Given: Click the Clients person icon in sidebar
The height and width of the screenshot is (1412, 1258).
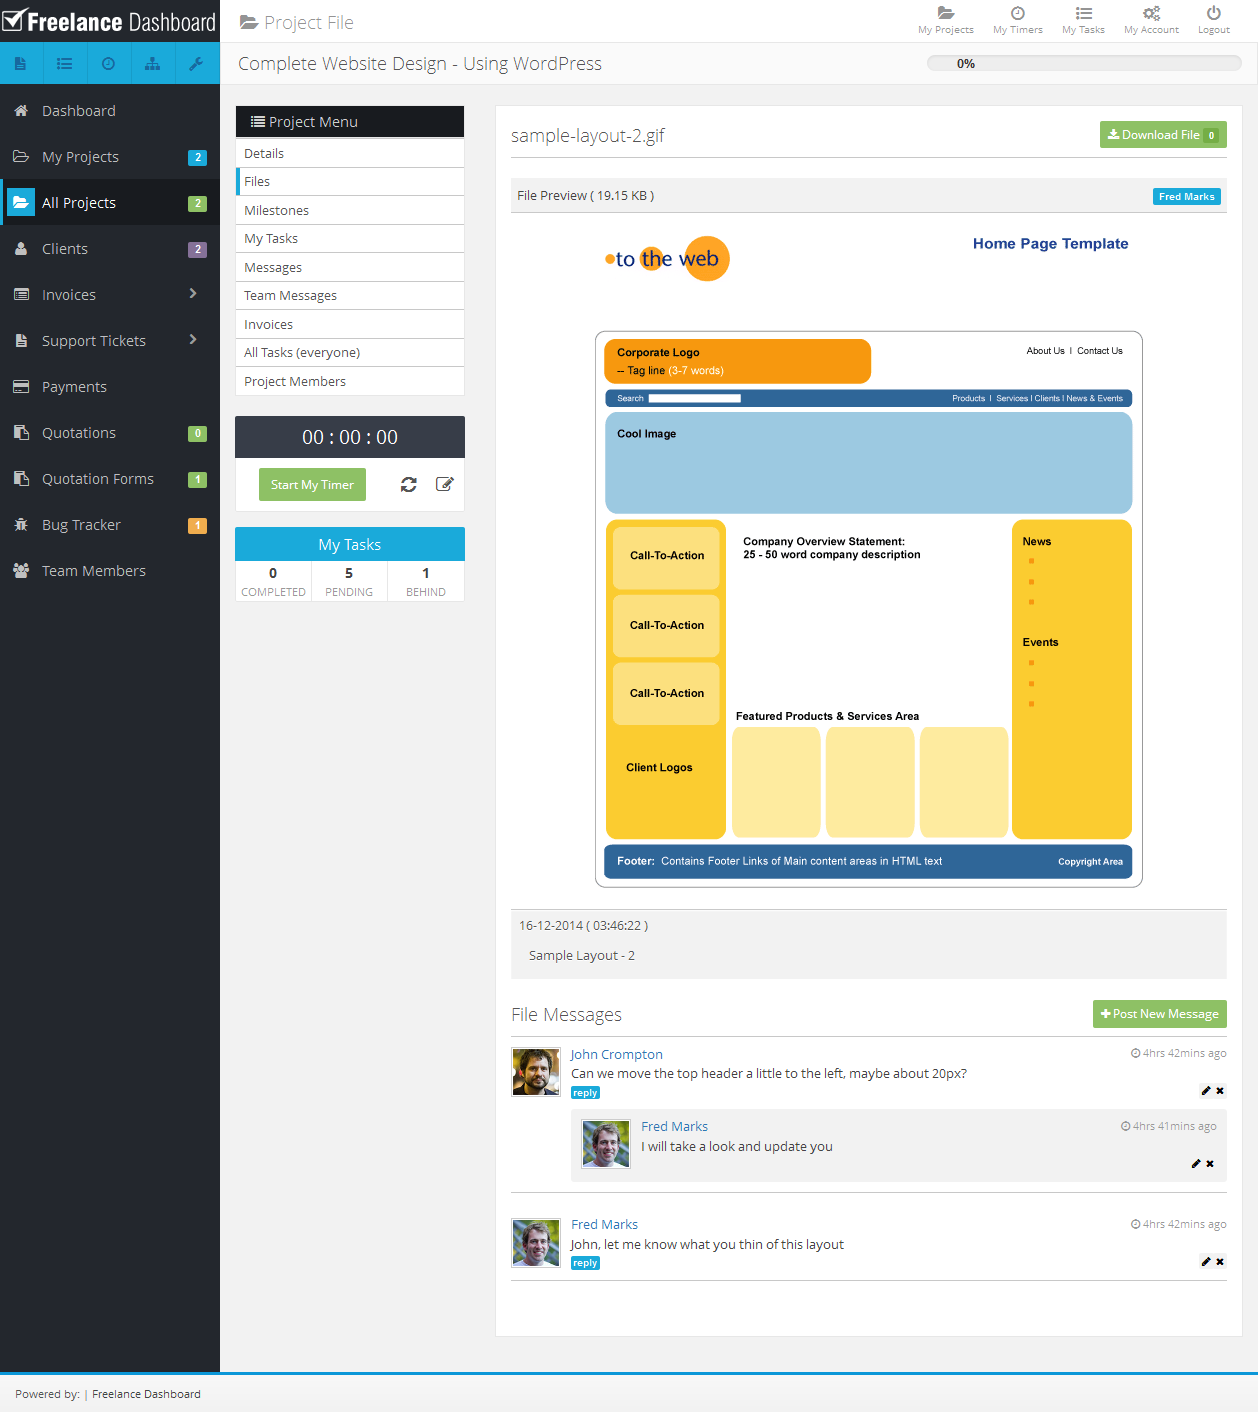Looking at the screenshot, I should pyautogui.click(x=21, y=249).
